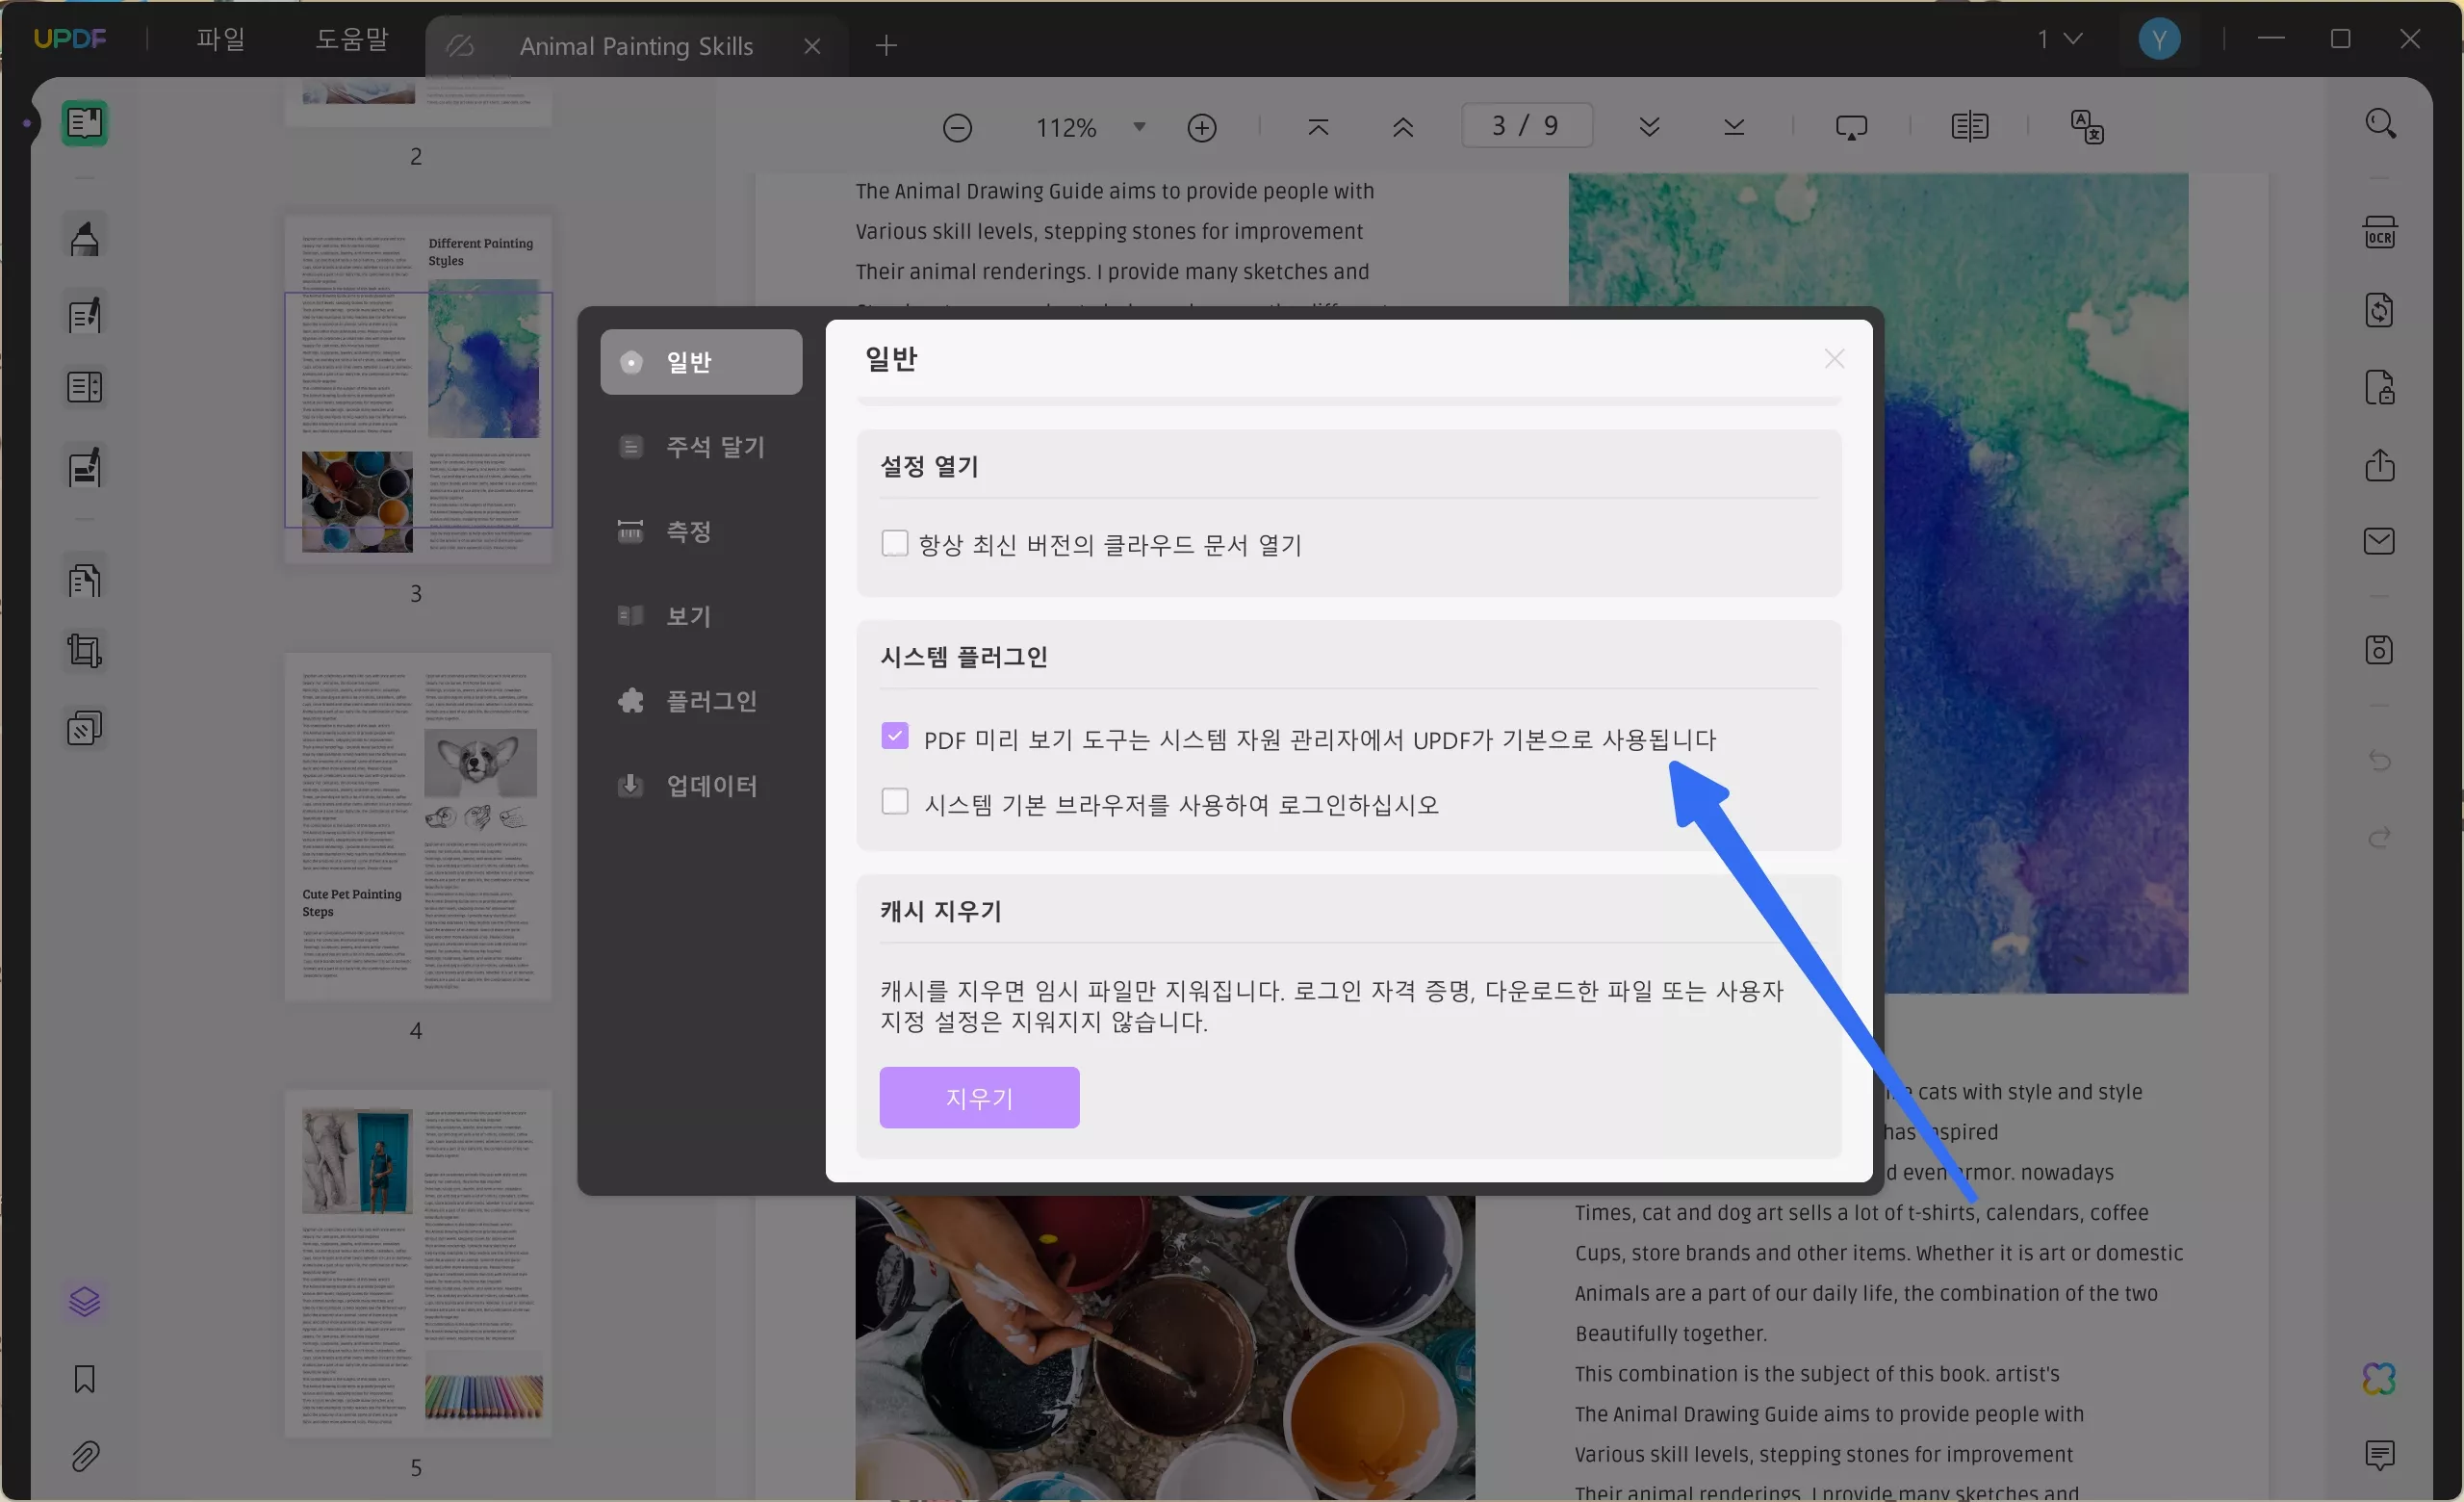Open the Convert PDF icon
The width and height of the screenshot is (2464, 1502).
coord(2380,310)
